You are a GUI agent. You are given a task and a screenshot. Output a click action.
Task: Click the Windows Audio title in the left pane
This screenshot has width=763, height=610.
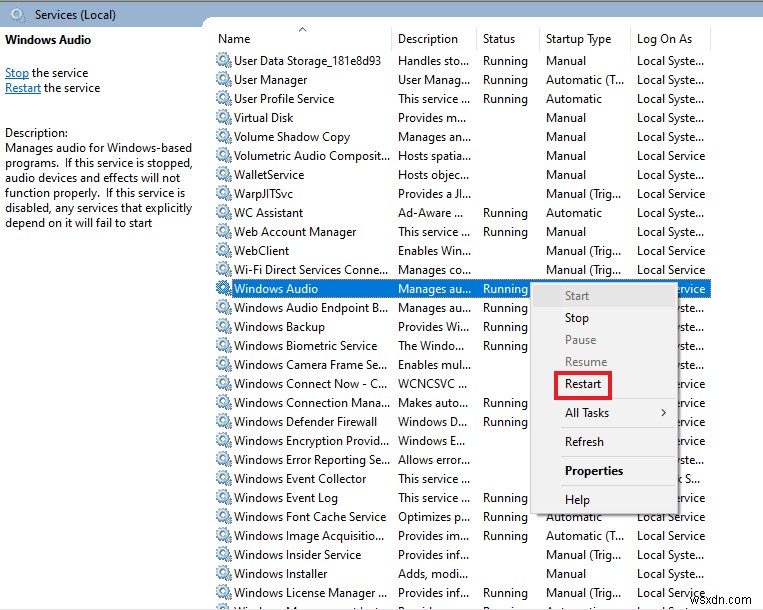coord(48,40)
